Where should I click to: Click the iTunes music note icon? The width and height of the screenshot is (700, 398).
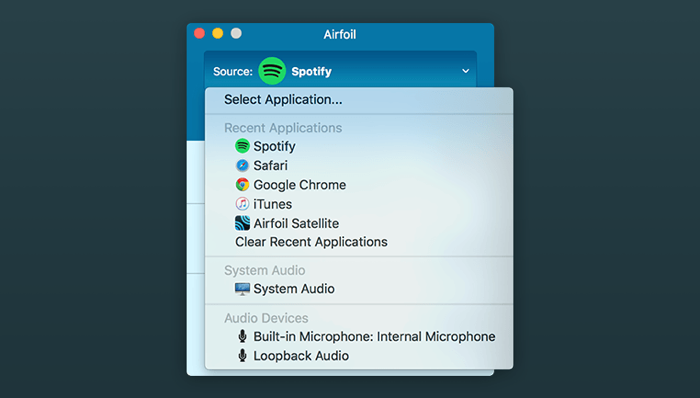(242, 204)
